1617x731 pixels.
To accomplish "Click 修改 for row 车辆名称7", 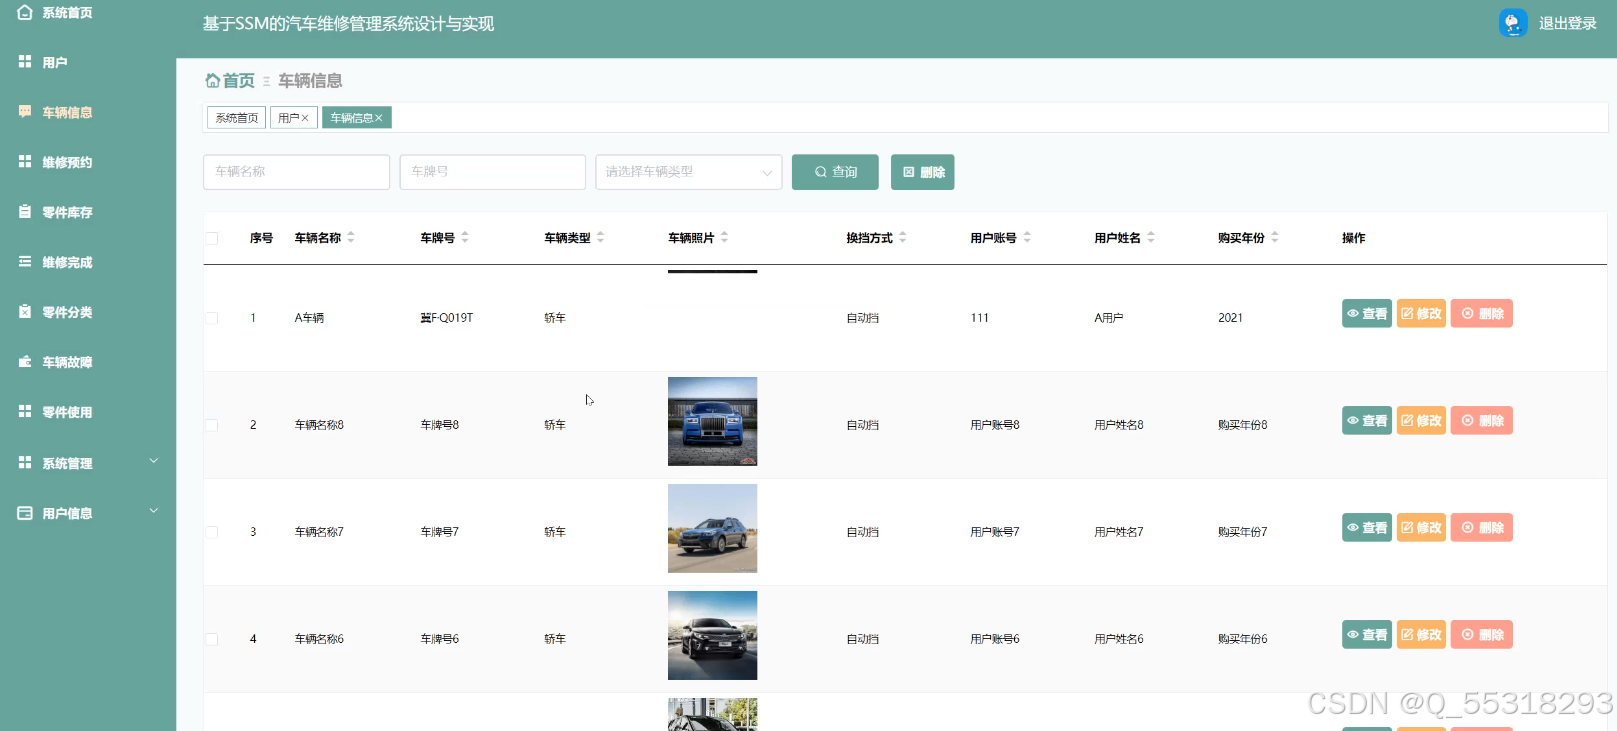I will pyautogui.click(x=1421, y=528).
